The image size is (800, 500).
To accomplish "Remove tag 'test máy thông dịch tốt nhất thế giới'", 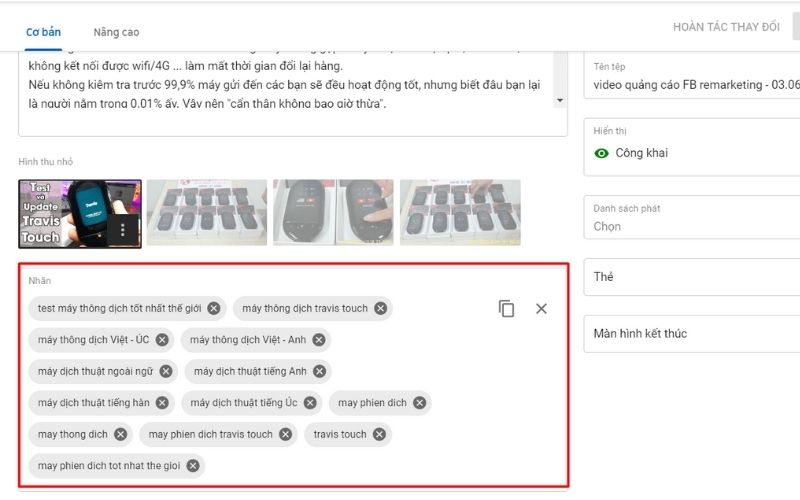I will [x=214, y=308].
